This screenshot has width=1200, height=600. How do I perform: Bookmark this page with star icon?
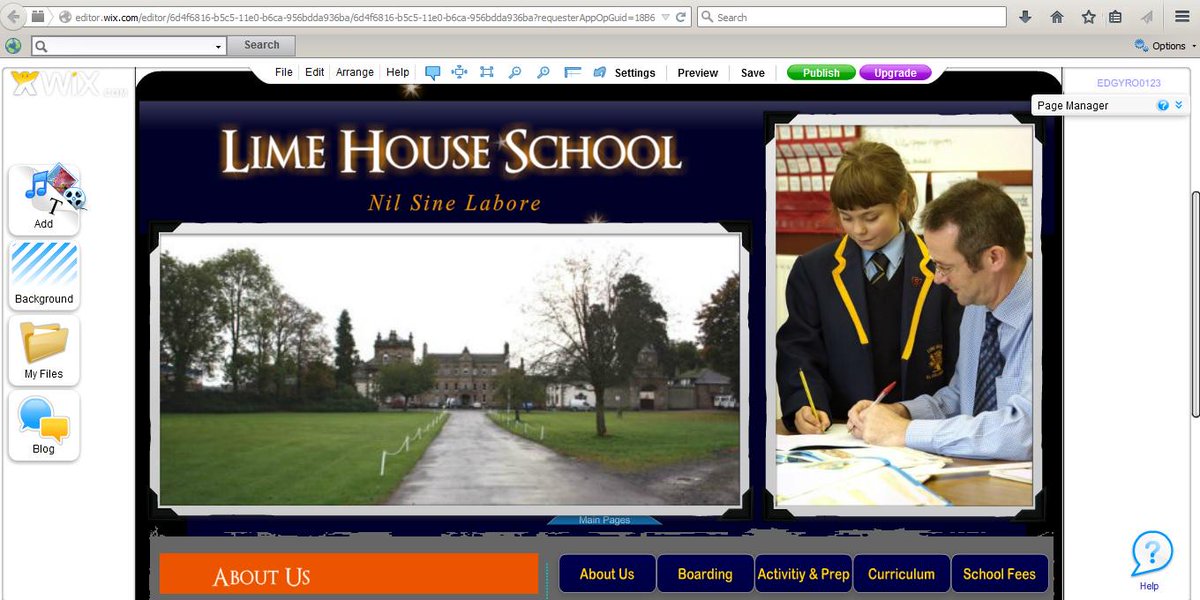(1088, 17)
